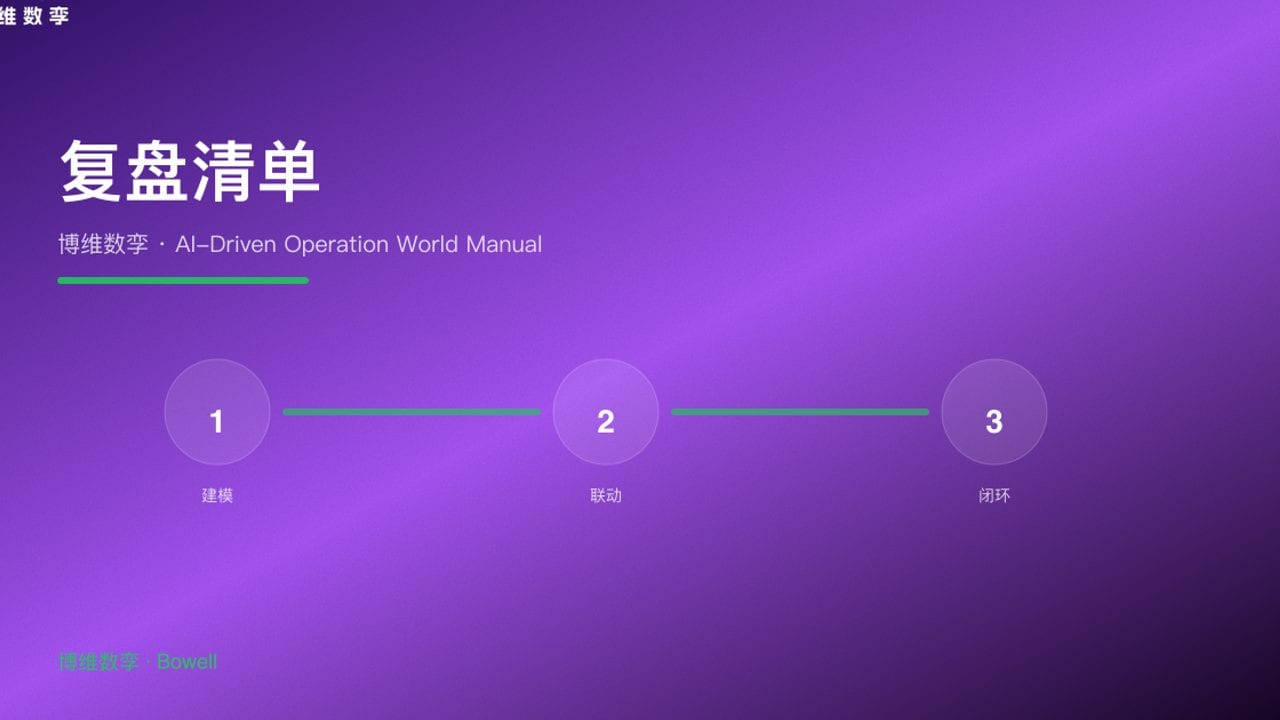Viewport: 1280px width, 720px height.
Task: Click the progress line between steps 1 and 2
Action: point(411,411)
